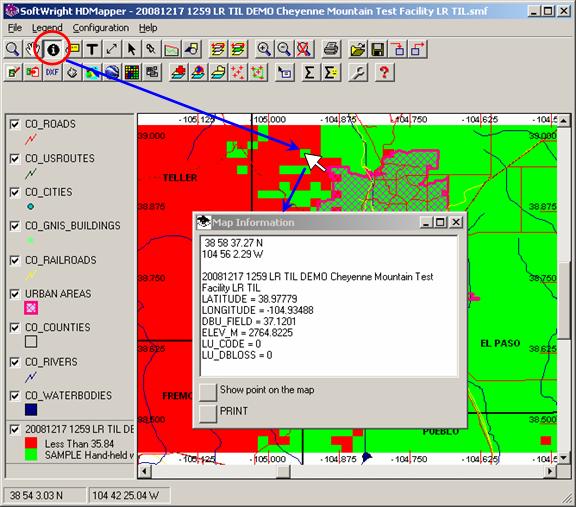Activate the map information (i) tool
Screen dimensions: 576x507
[x=53, y=49]
